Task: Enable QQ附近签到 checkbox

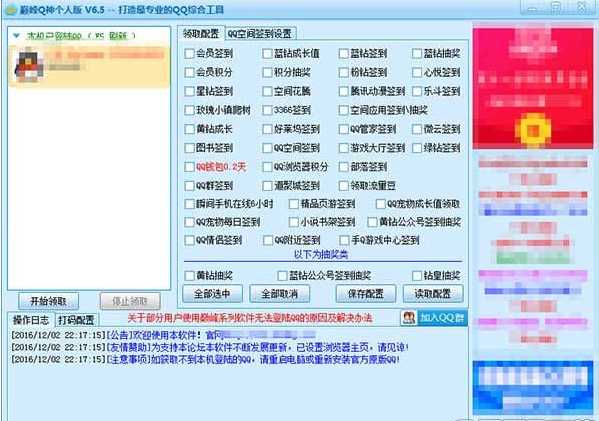Action: (268, 240)
